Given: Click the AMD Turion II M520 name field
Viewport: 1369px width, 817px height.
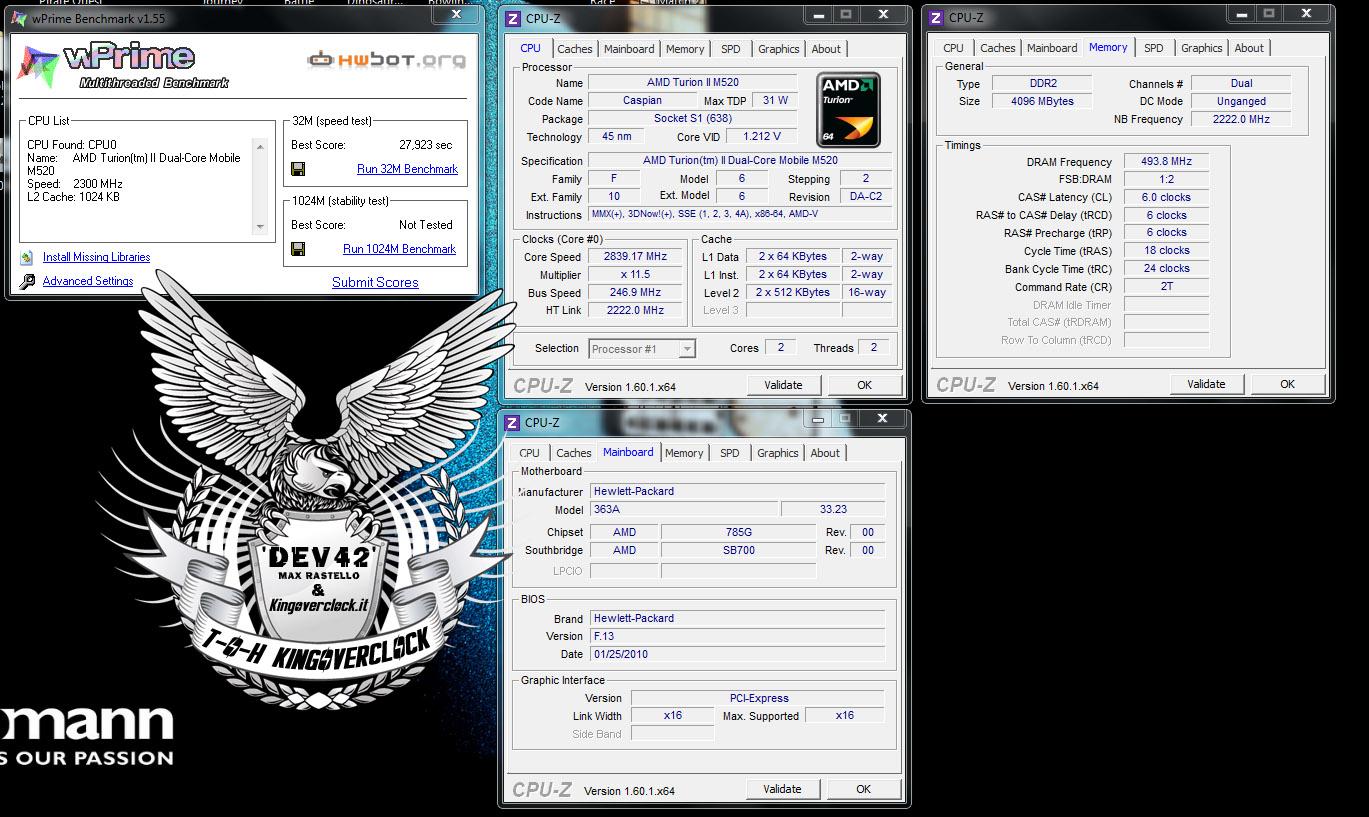Looking at the screenshot, I should [x=692, y=82].
